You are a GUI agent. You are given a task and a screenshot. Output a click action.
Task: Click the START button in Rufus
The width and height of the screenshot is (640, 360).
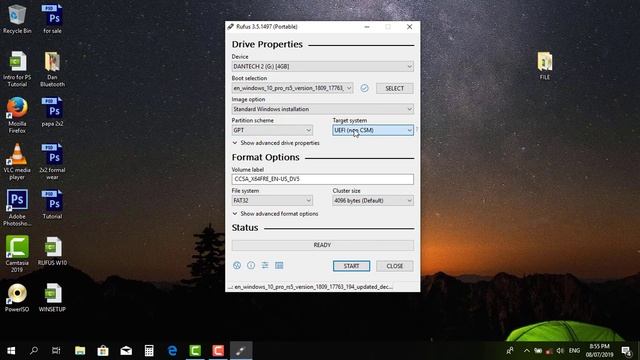click(x=351, y=266)
